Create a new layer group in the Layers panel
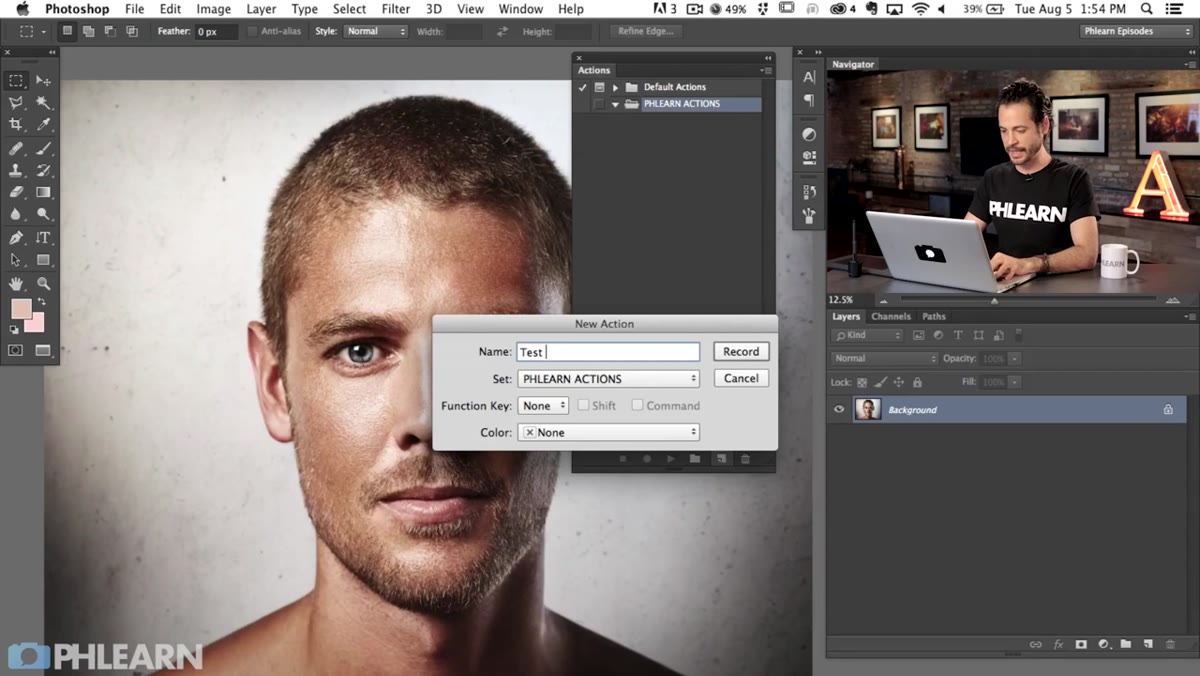Screen dimensions: 1200x676 click(x=1125, y=645)
